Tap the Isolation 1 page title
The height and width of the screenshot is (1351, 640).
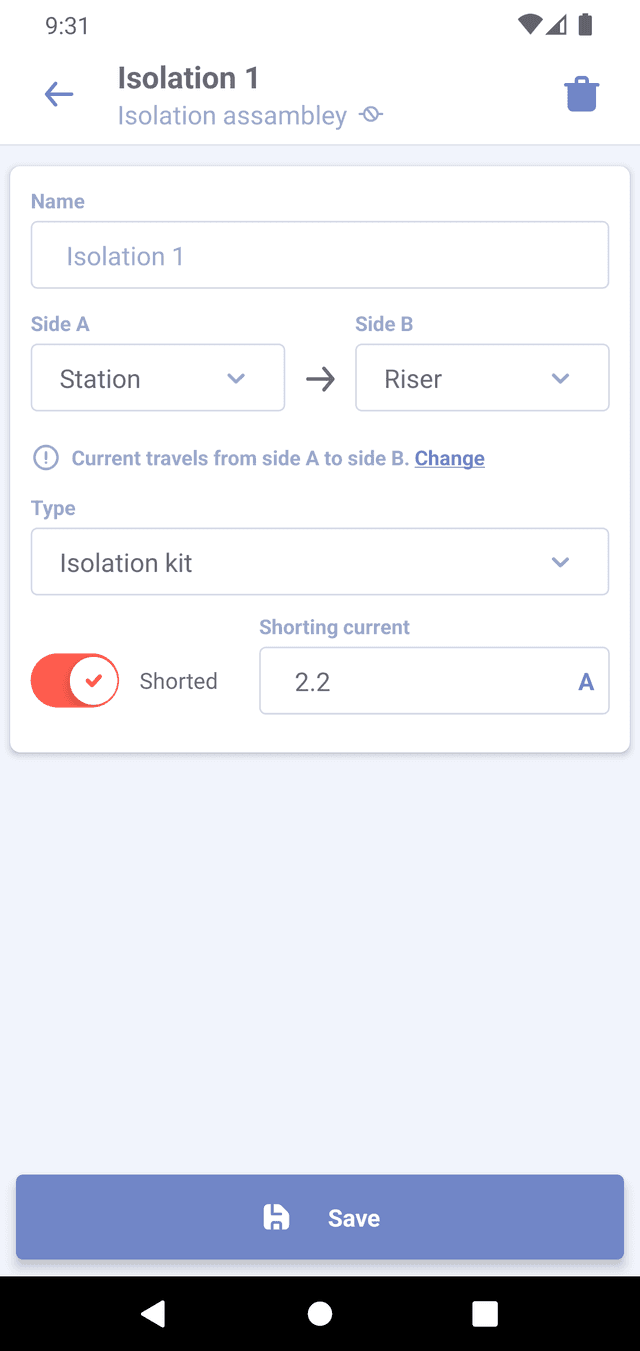(188, 78)
